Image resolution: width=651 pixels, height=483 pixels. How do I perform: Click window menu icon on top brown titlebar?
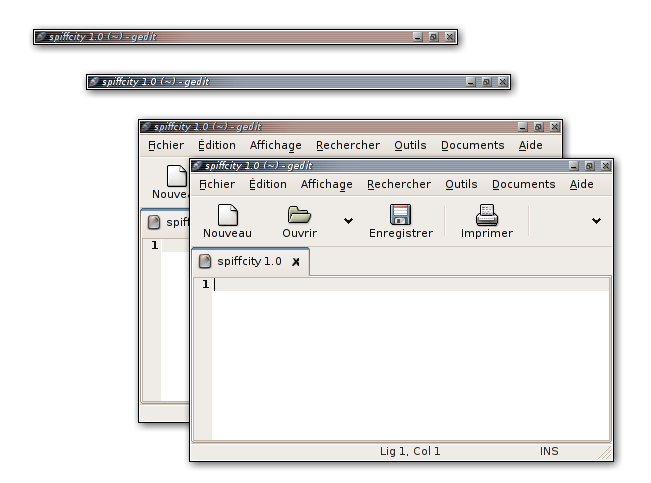point(41,37)
